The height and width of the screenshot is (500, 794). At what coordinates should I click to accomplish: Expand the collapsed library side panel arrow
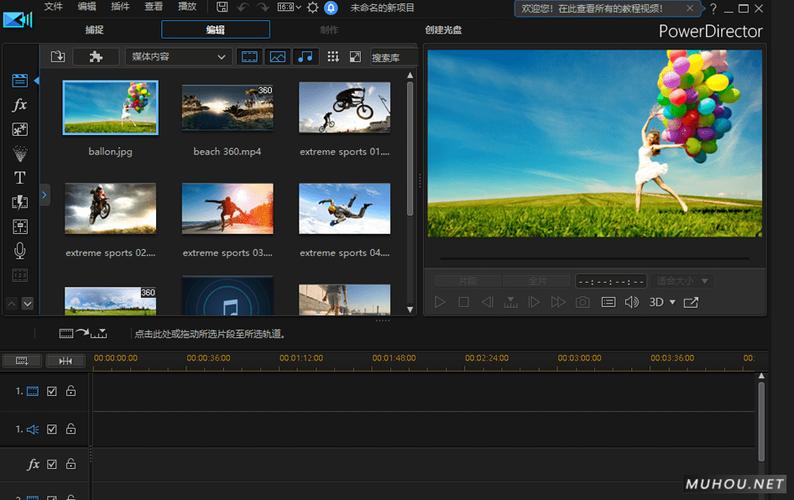44,193
